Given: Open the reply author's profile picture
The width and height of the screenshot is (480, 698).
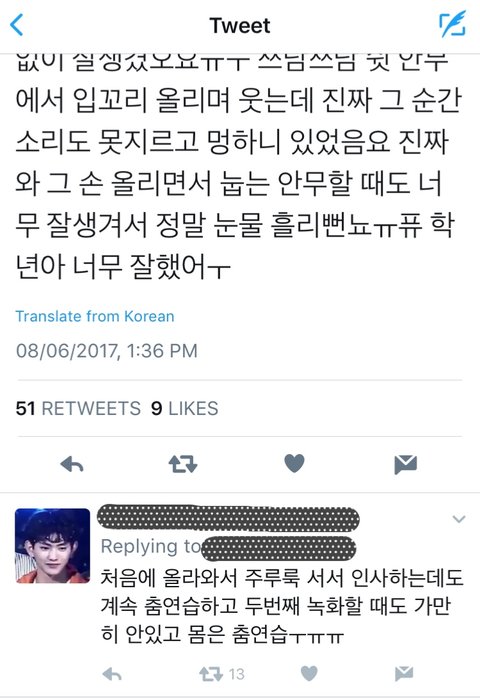Looking at the screenshot, I should tap(53, 546).
